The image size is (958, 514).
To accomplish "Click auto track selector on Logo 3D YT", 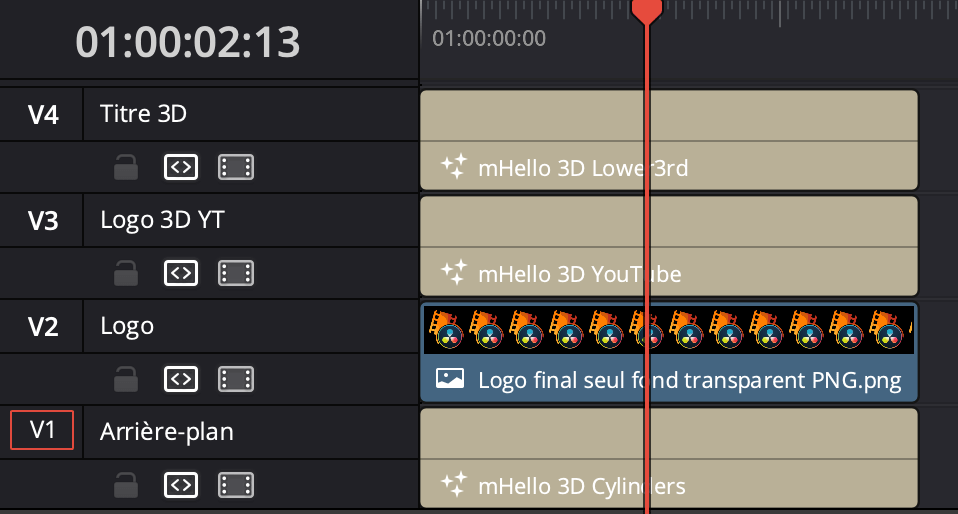I will (180, 272).
